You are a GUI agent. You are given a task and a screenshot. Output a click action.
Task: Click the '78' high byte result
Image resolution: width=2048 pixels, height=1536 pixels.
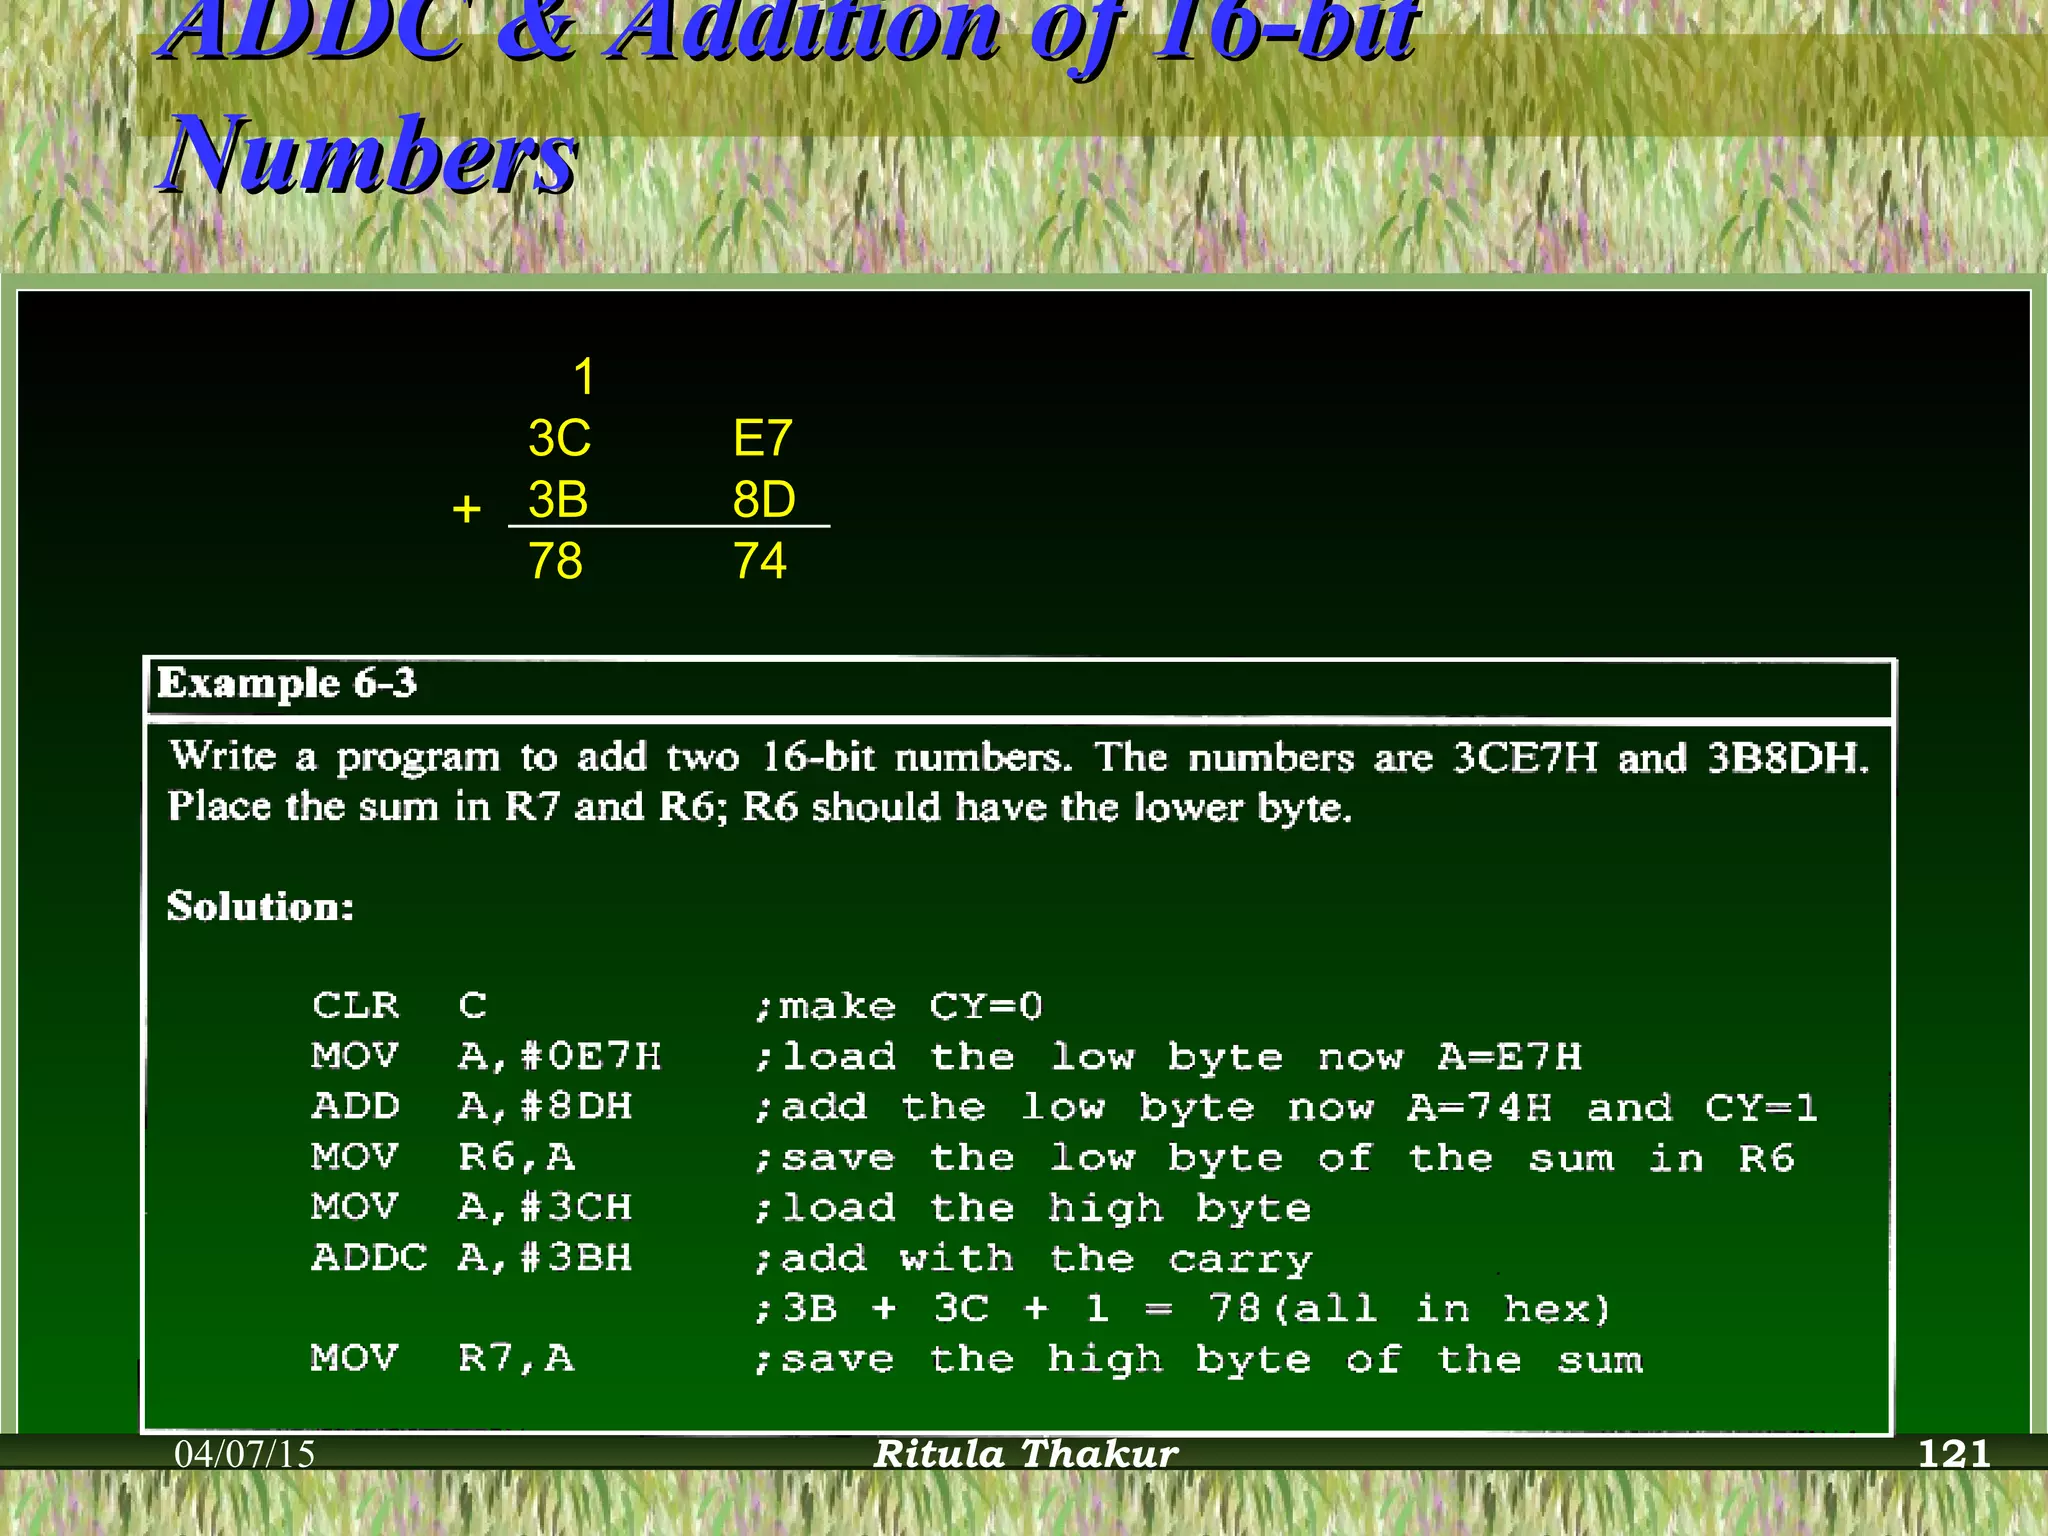coord(555,561)
